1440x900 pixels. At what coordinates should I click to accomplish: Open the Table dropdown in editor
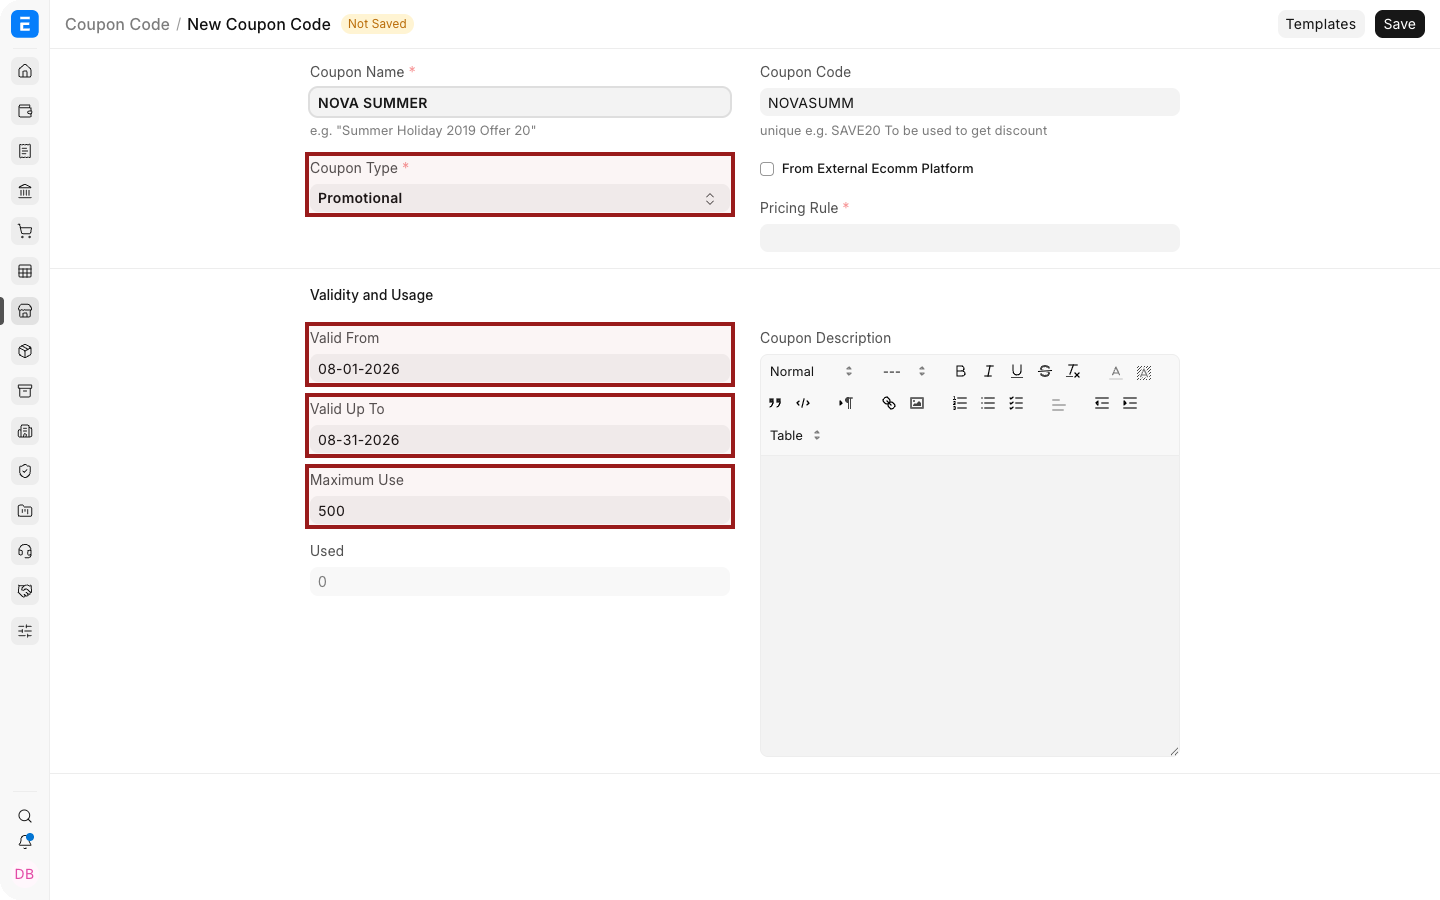coord(795,435)
